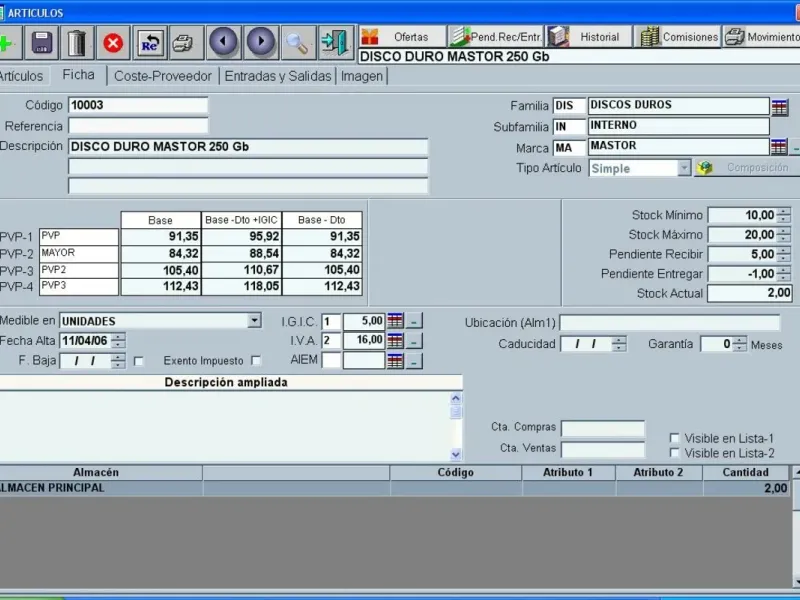Image resolution: width=800 pixels, height=600 pixels.
Task: Switch to Imagen tab
Action: pos(361,76)
